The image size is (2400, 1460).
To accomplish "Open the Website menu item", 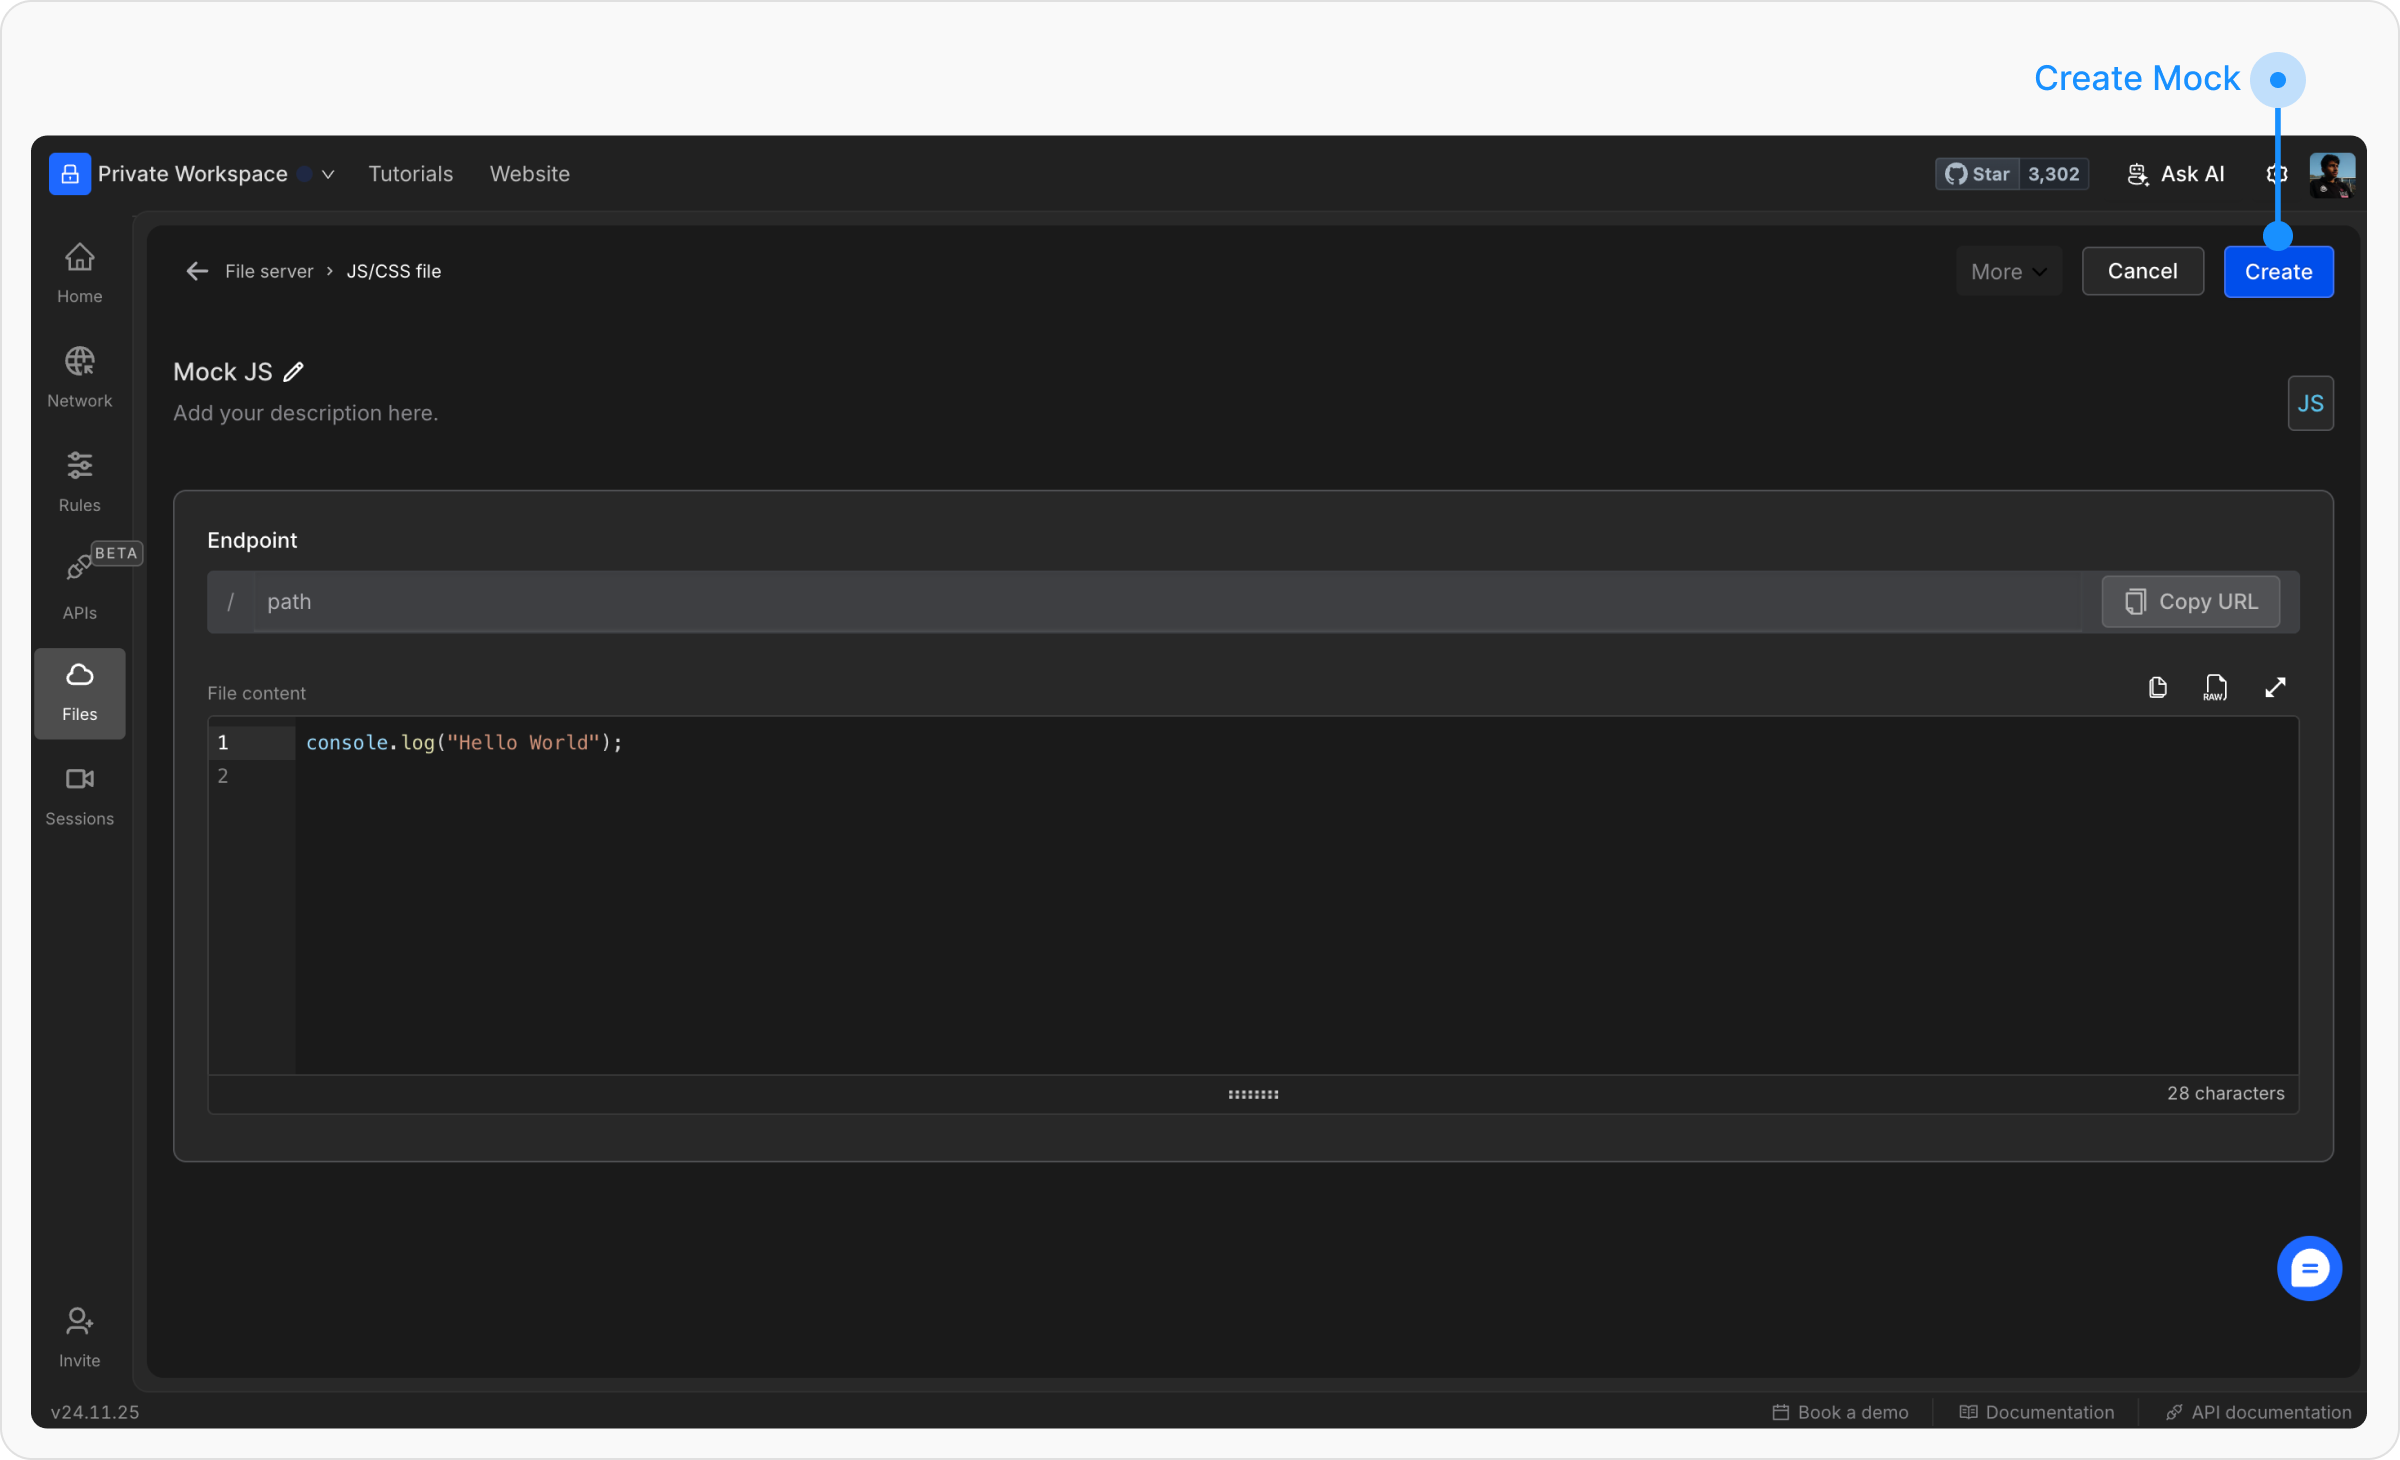I will 529,174.
